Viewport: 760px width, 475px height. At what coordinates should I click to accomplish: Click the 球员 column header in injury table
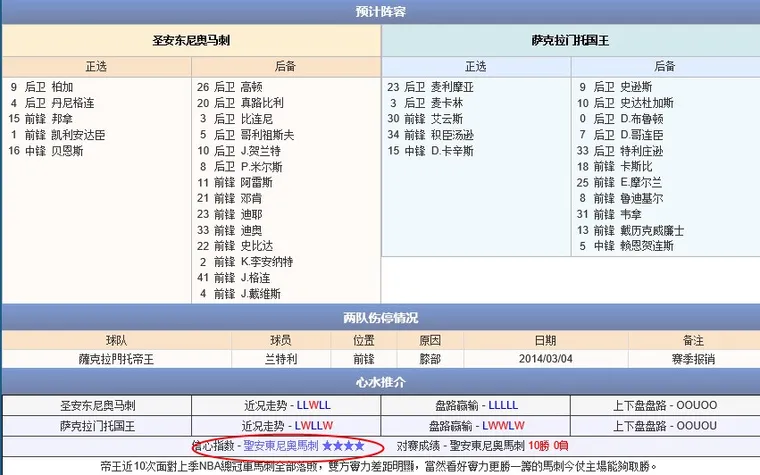tap(281, 341)
